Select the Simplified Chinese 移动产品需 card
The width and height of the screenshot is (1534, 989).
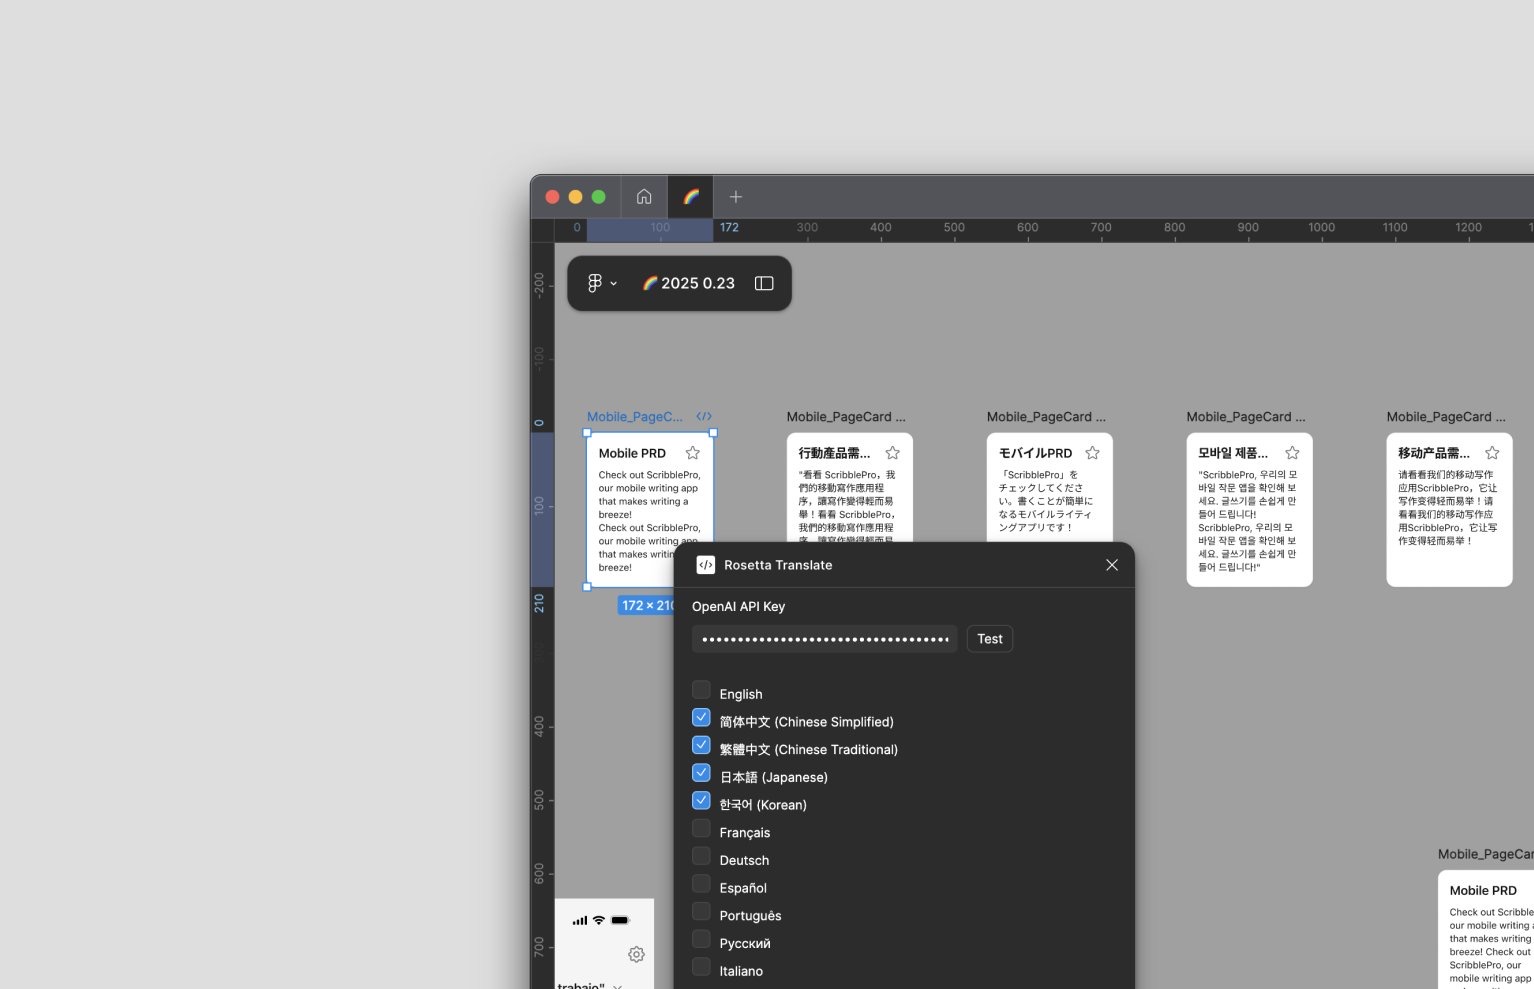1450,510
